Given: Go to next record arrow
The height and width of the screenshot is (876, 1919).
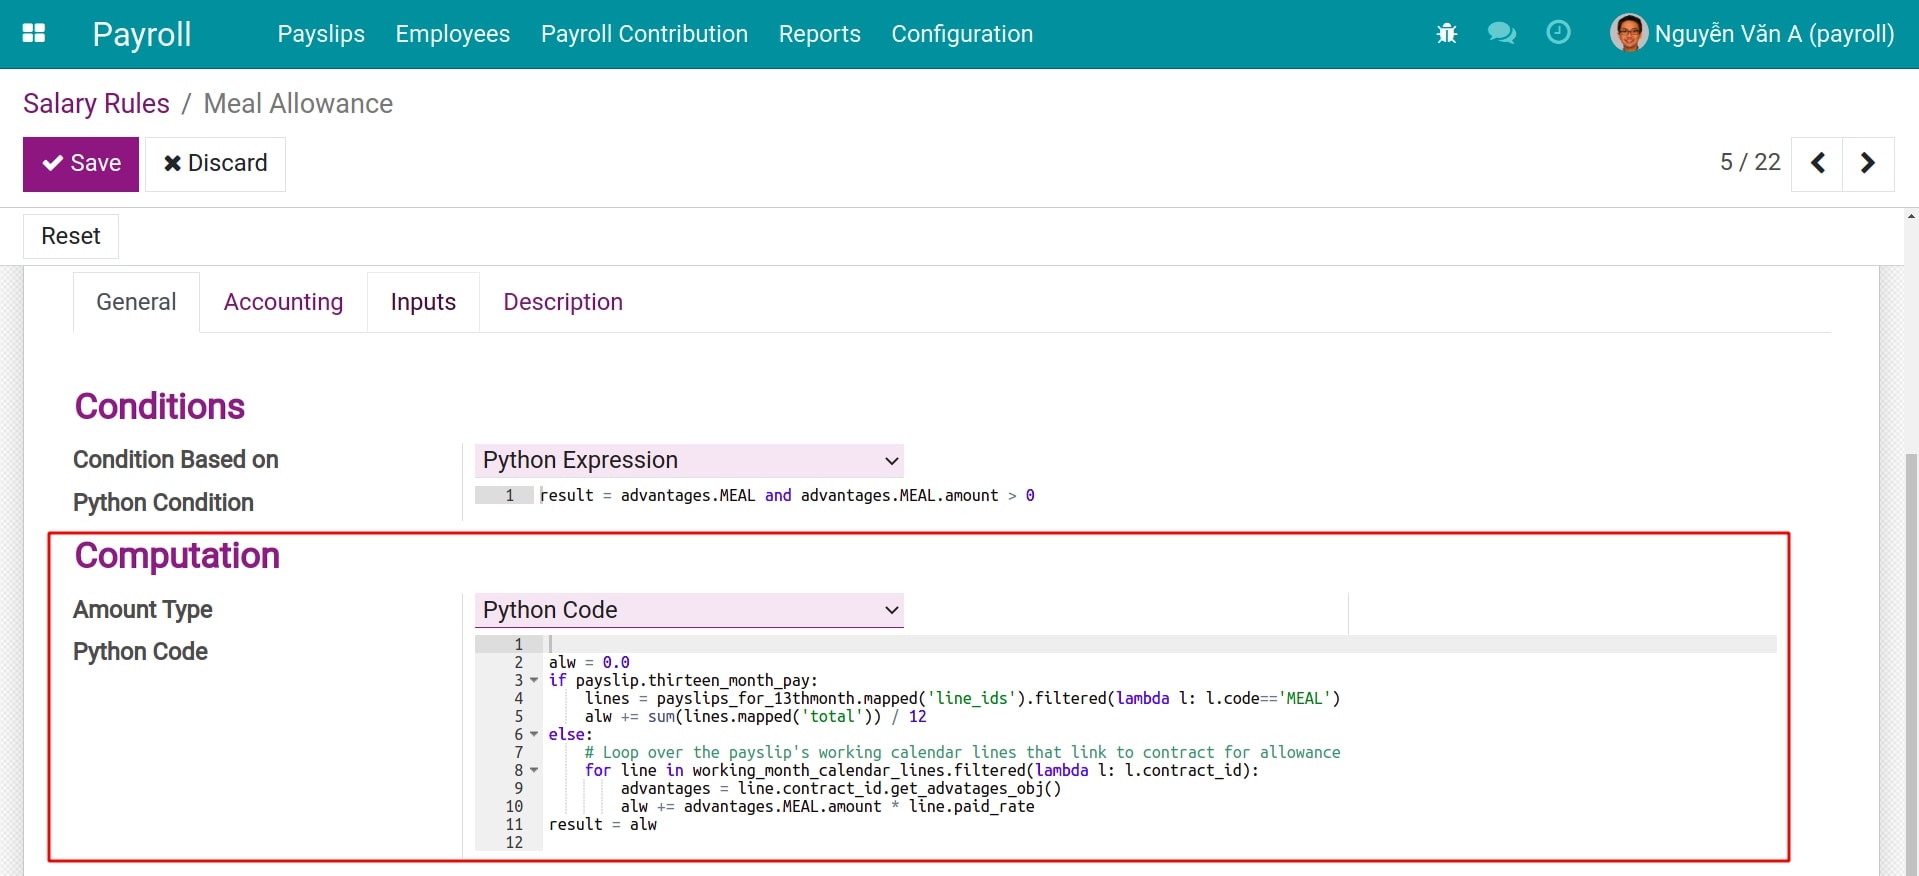Looking at the screenshot, I should (1867, 163).
